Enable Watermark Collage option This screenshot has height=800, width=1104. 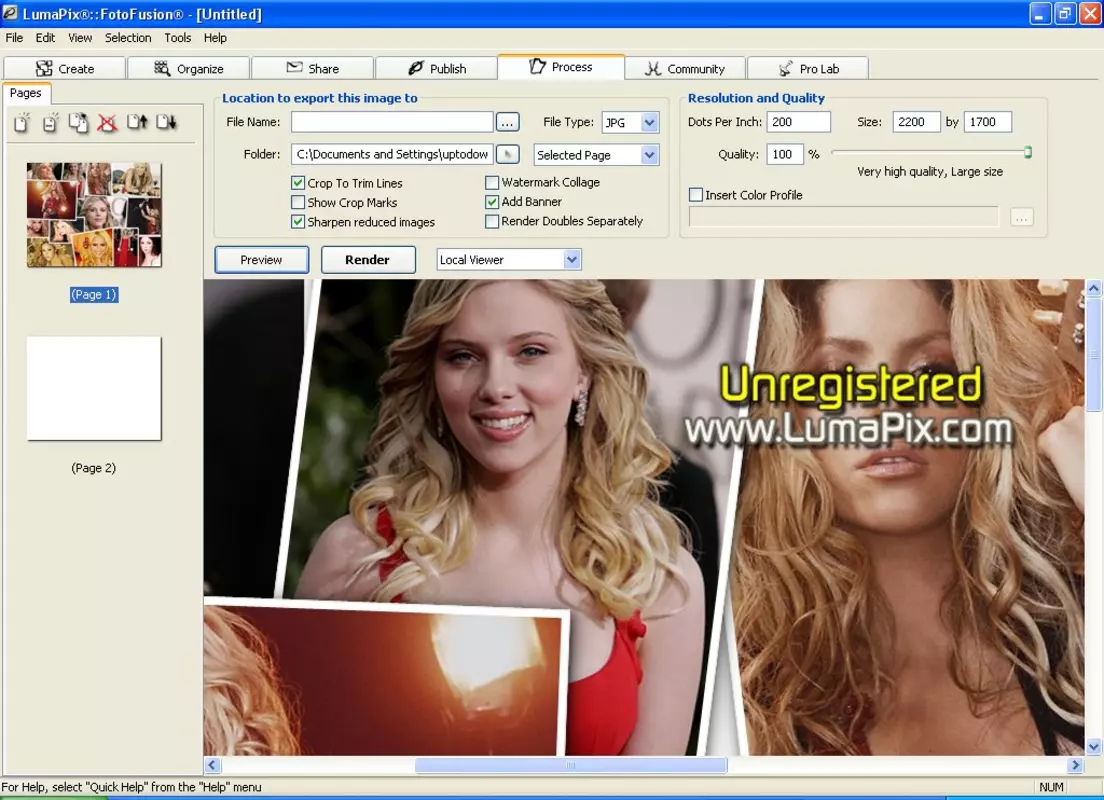point(492,182)
